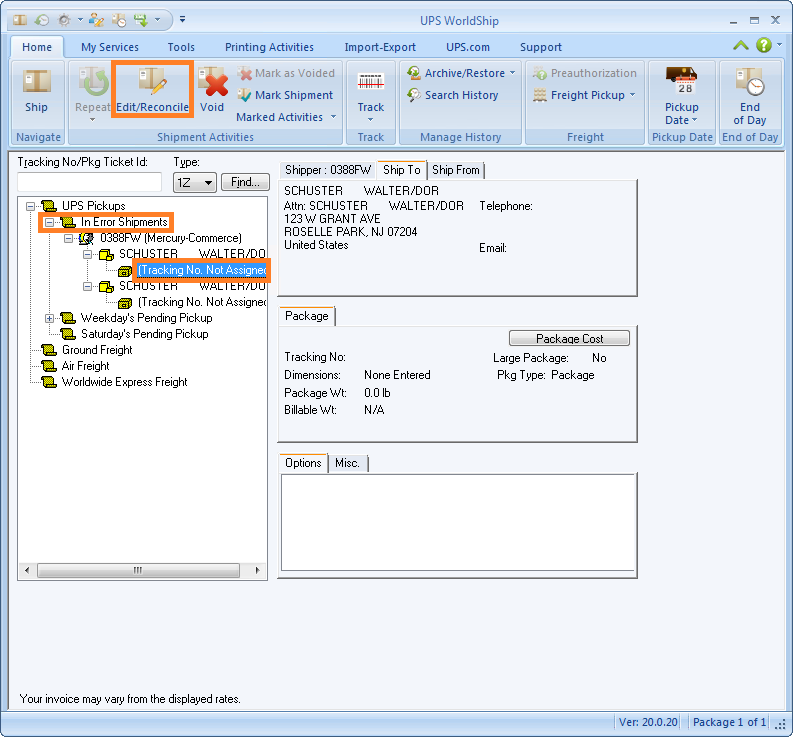
Task: Select second Tracking No. Not Assigned package
Action: tap(202, 302)
